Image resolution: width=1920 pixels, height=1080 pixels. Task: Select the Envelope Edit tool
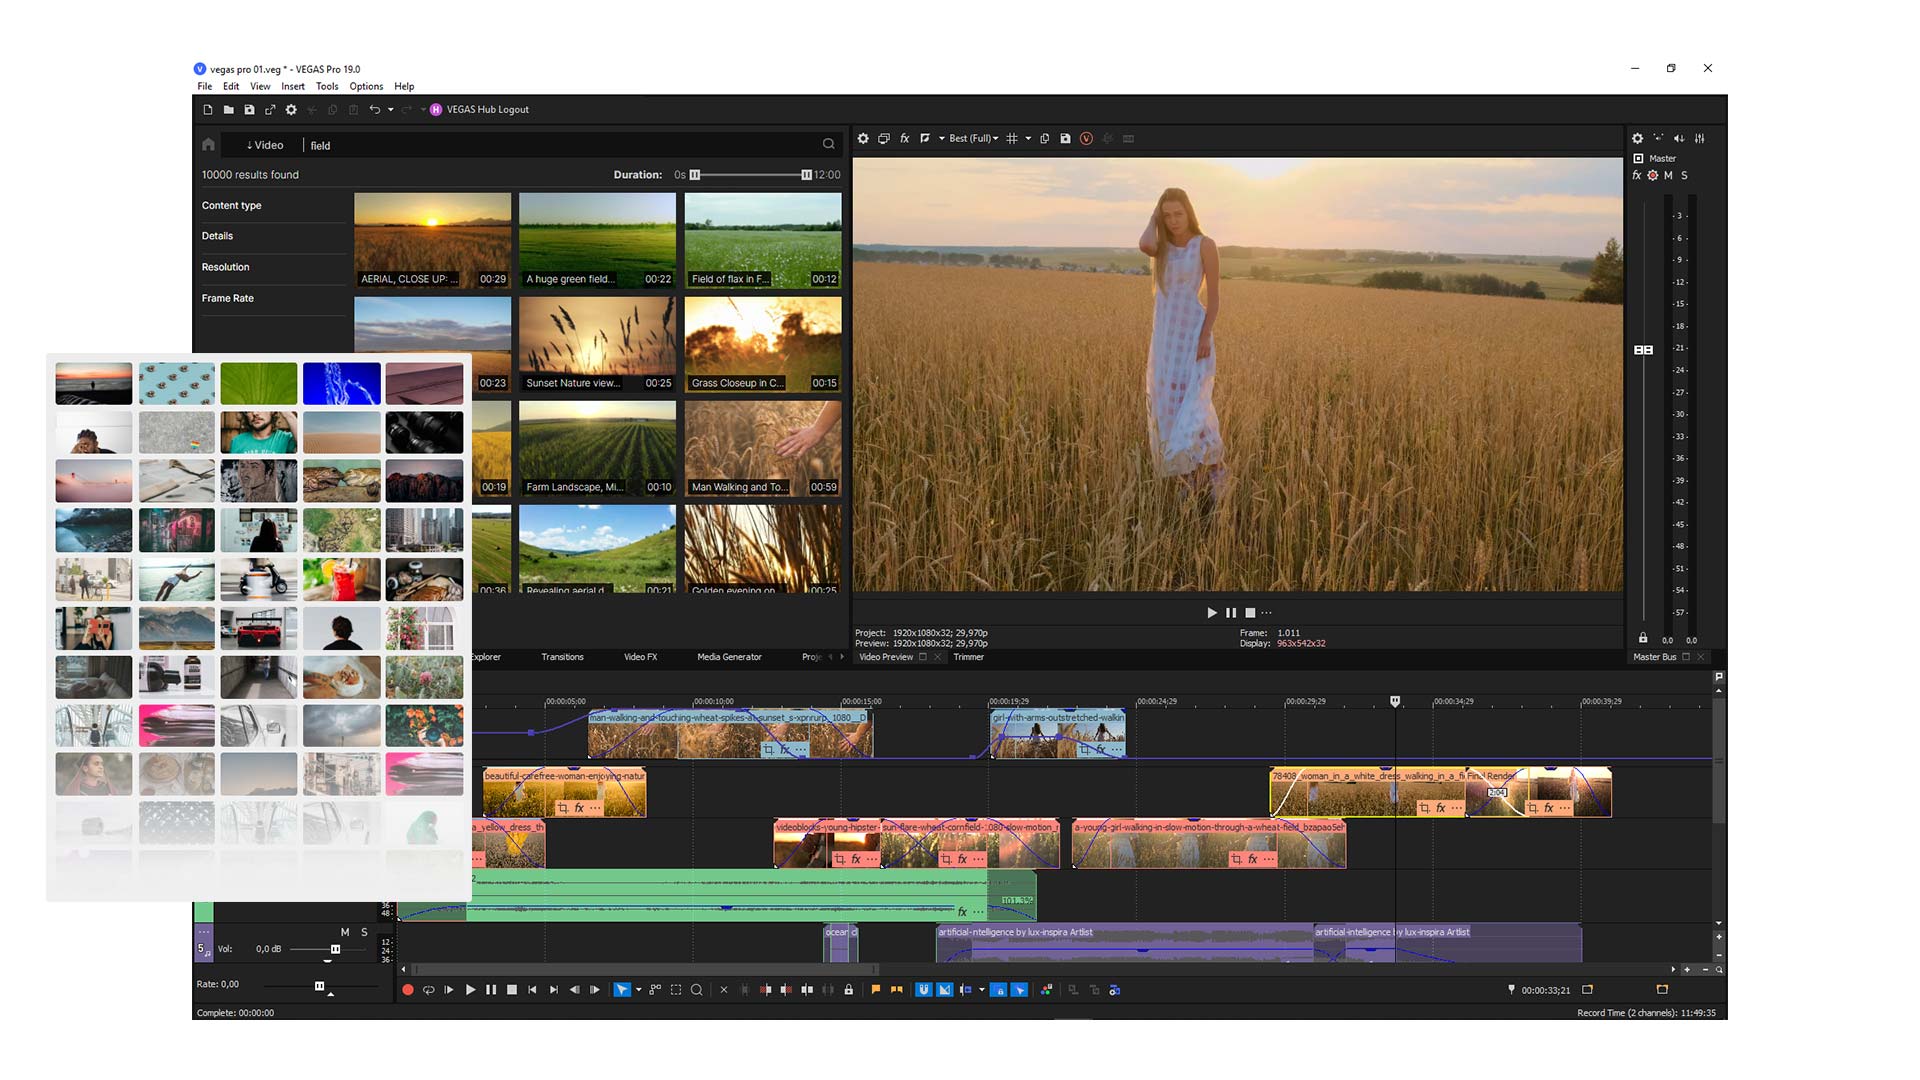point(655,990)
